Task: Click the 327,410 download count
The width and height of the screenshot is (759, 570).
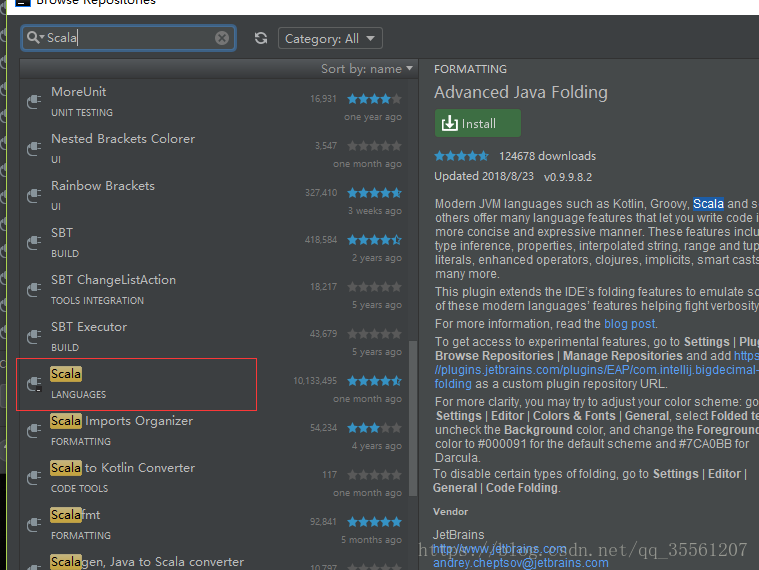Action: coord(320,193)
